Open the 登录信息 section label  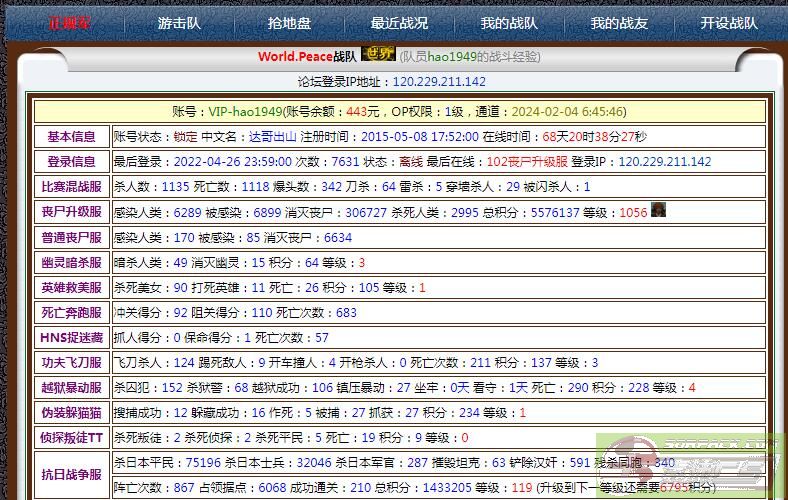pos(71,162)
